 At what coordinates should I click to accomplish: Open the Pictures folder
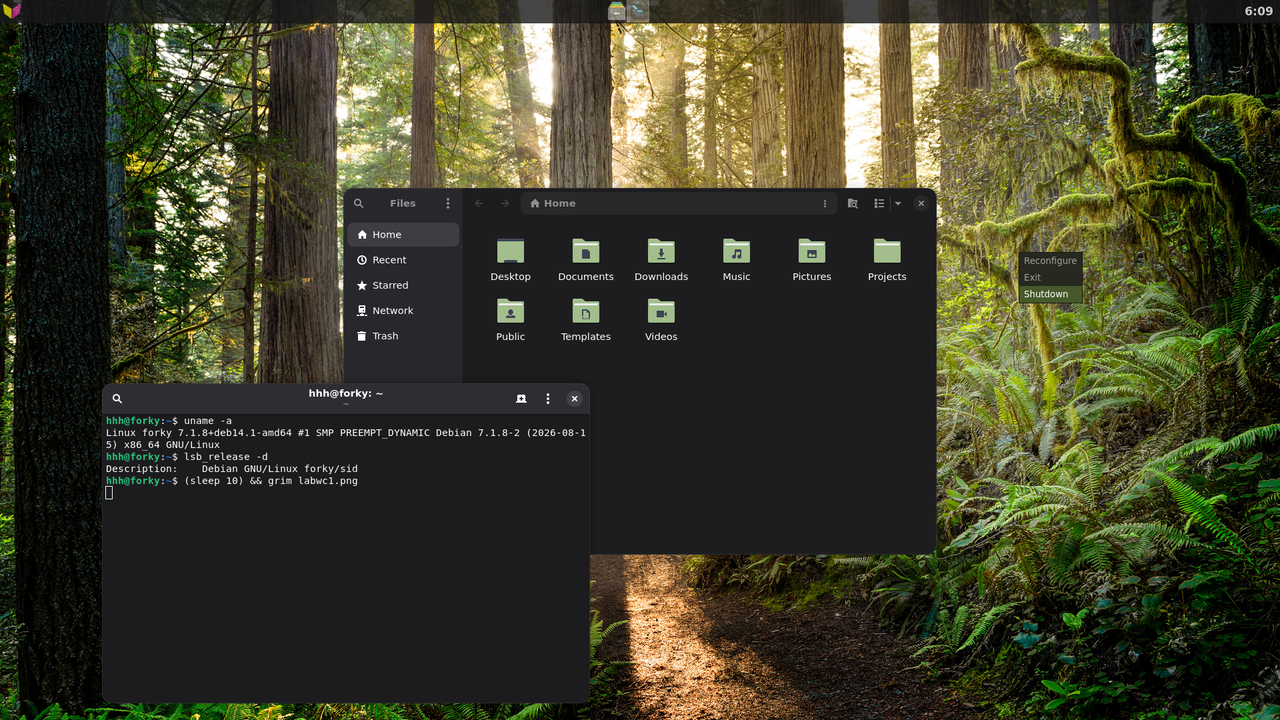812,260
